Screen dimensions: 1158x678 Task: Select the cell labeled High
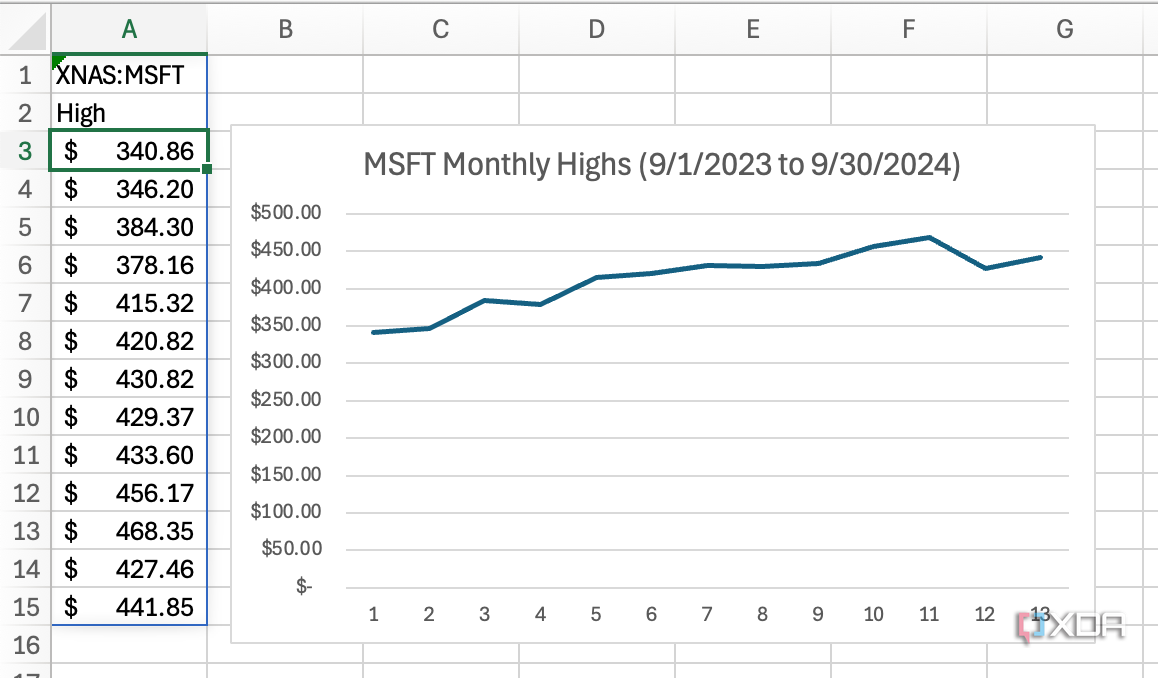[129, 112]
